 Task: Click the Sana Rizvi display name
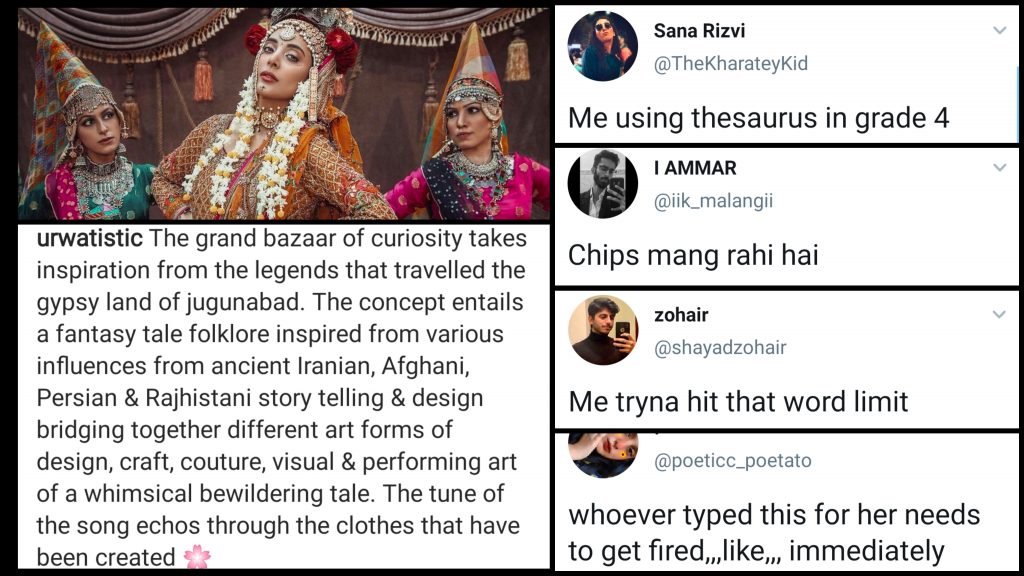[x=699, y=31]
